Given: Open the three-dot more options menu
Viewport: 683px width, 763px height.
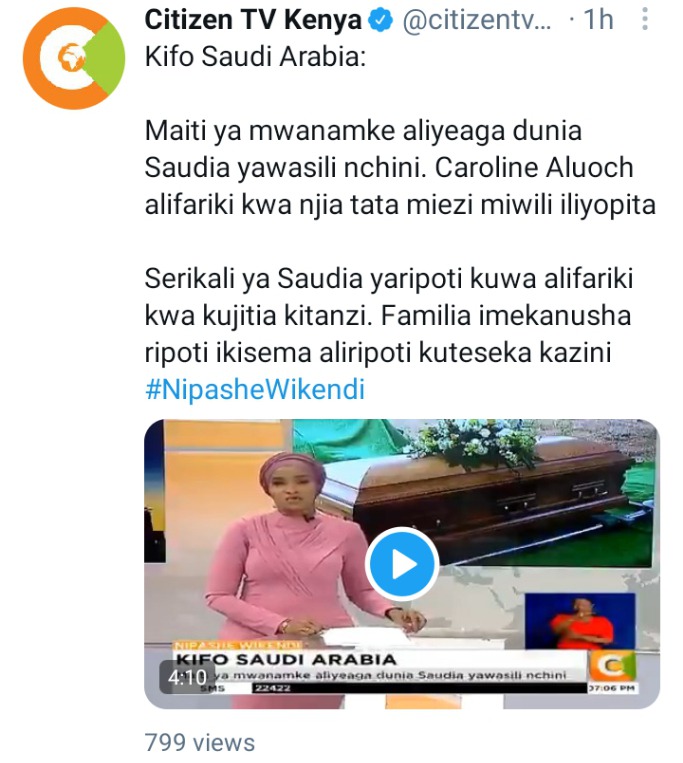Looking at the screenshot, I should (645, 20).
